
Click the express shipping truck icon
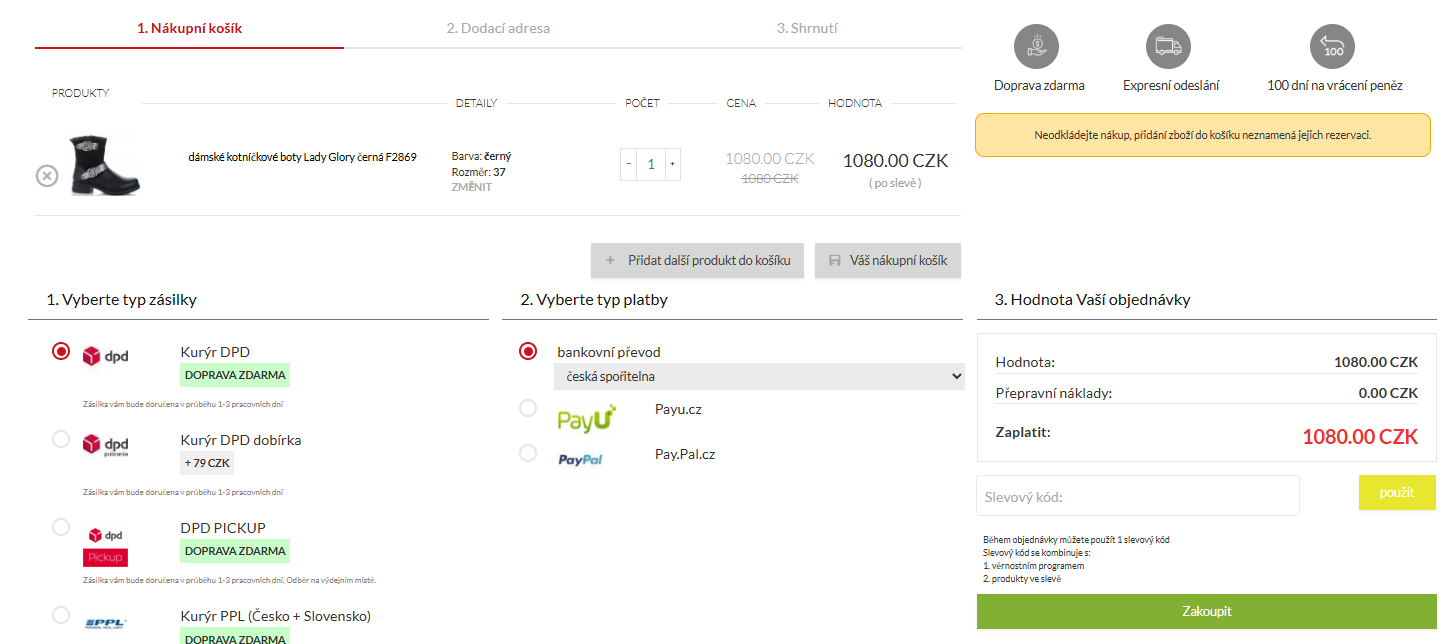1168,46
